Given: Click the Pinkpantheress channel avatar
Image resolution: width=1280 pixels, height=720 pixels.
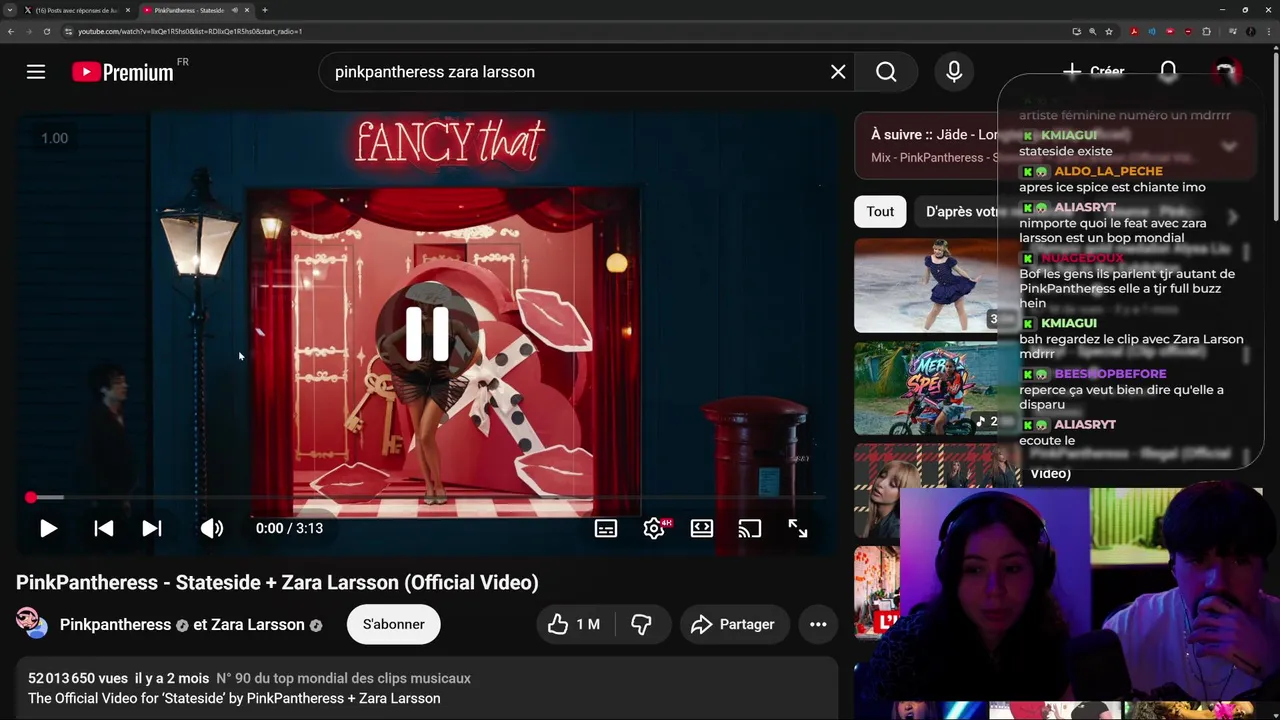Looking at the screenshot, I should tap(32, 623).
